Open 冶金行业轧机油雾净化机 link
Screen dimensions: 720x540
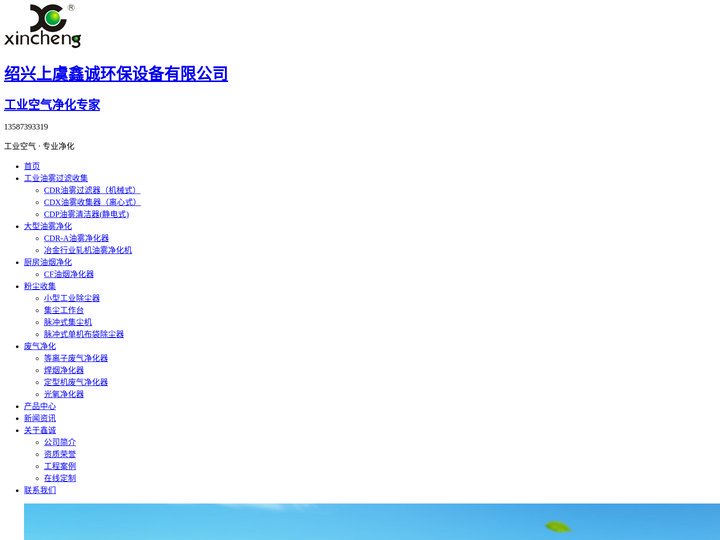click(x=88, y=250)
